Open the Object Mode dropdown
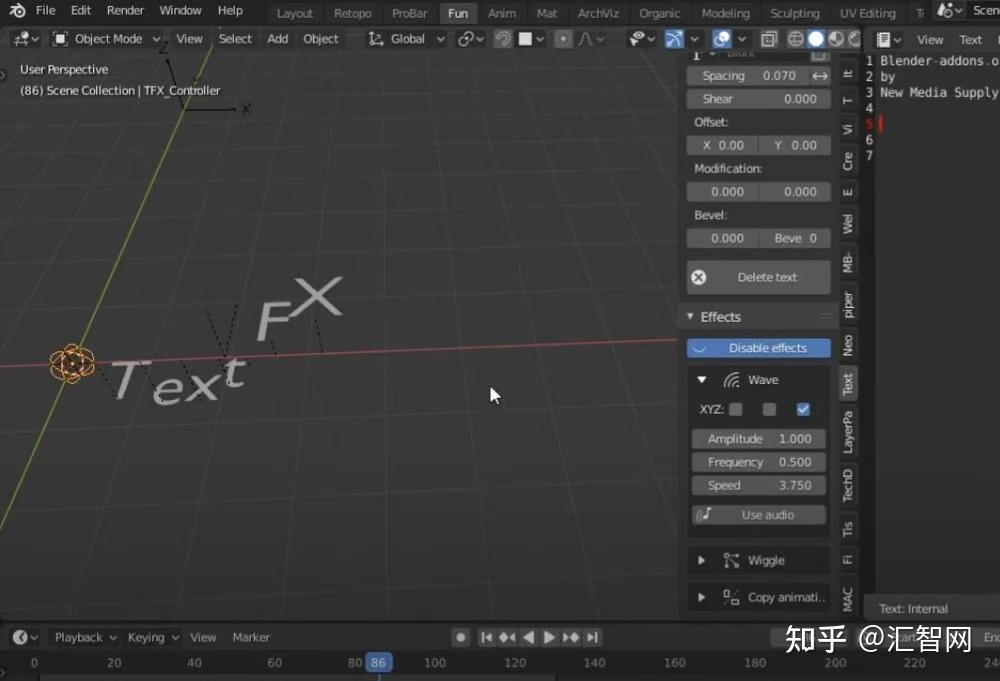This screenshot has height=681, width=1000. (106, 38)
